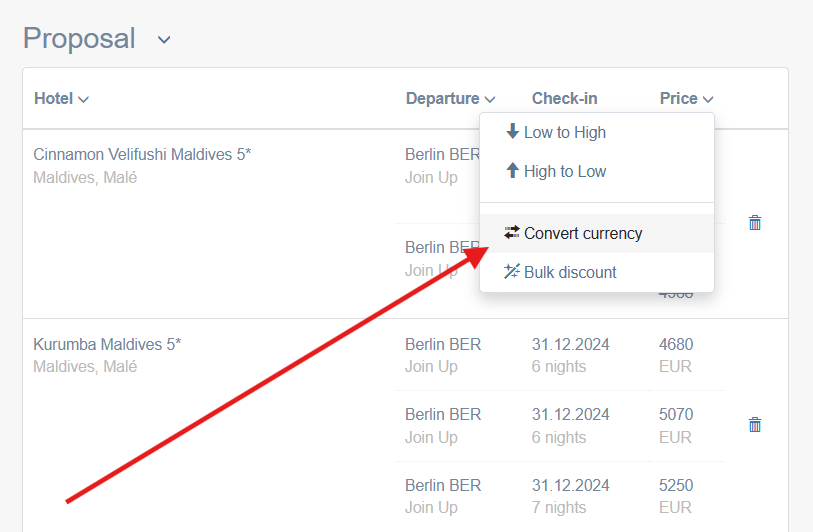Click the Low to High arrow icon

[512, 132]
